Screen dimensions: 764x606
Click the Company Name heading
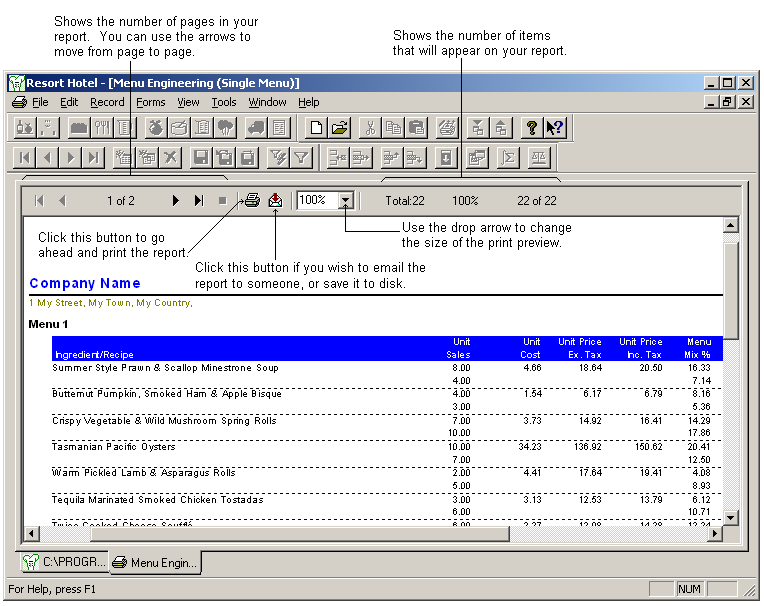(x=85, y=283)
